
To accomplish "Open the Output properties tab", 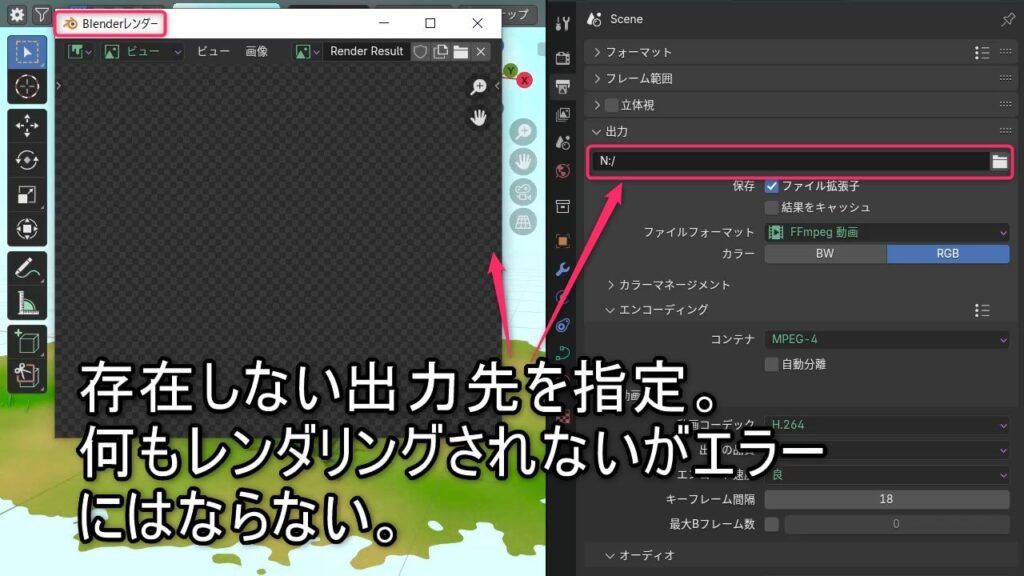I will click(562, 86).
